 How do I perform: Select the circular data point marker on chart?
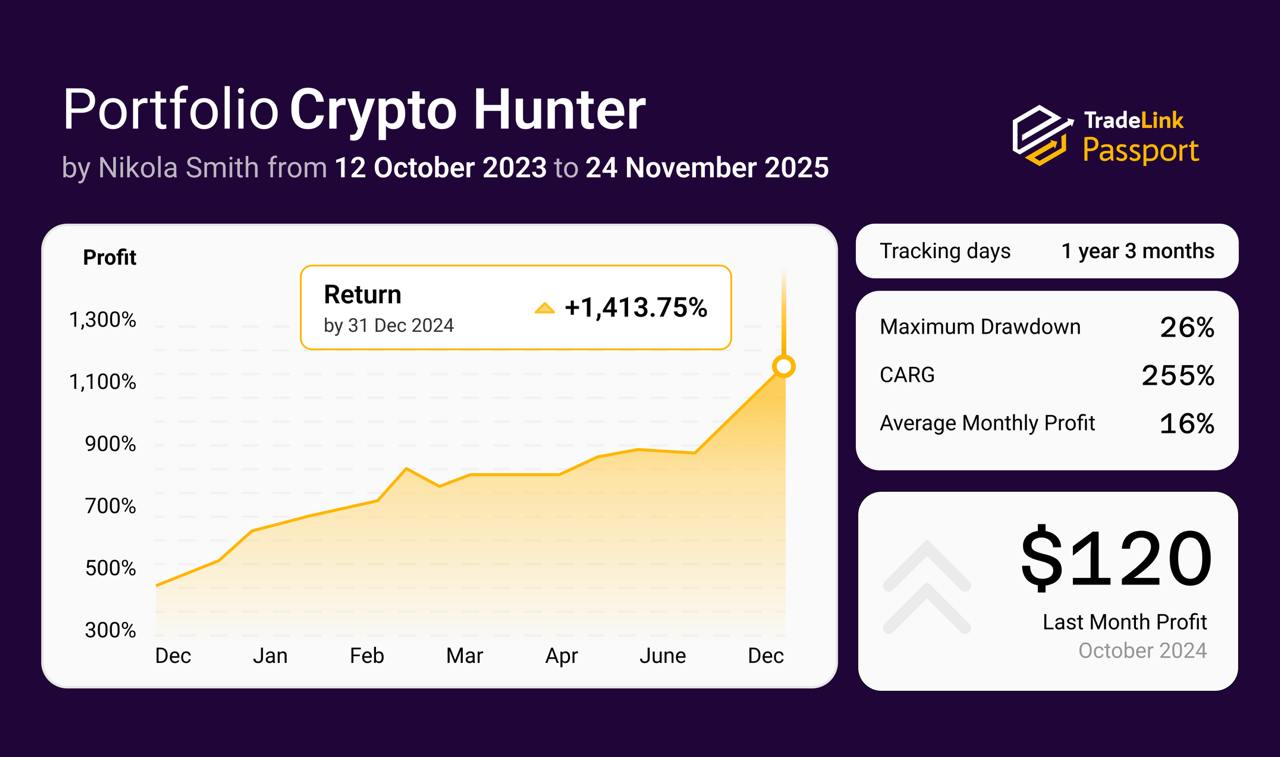784,367
